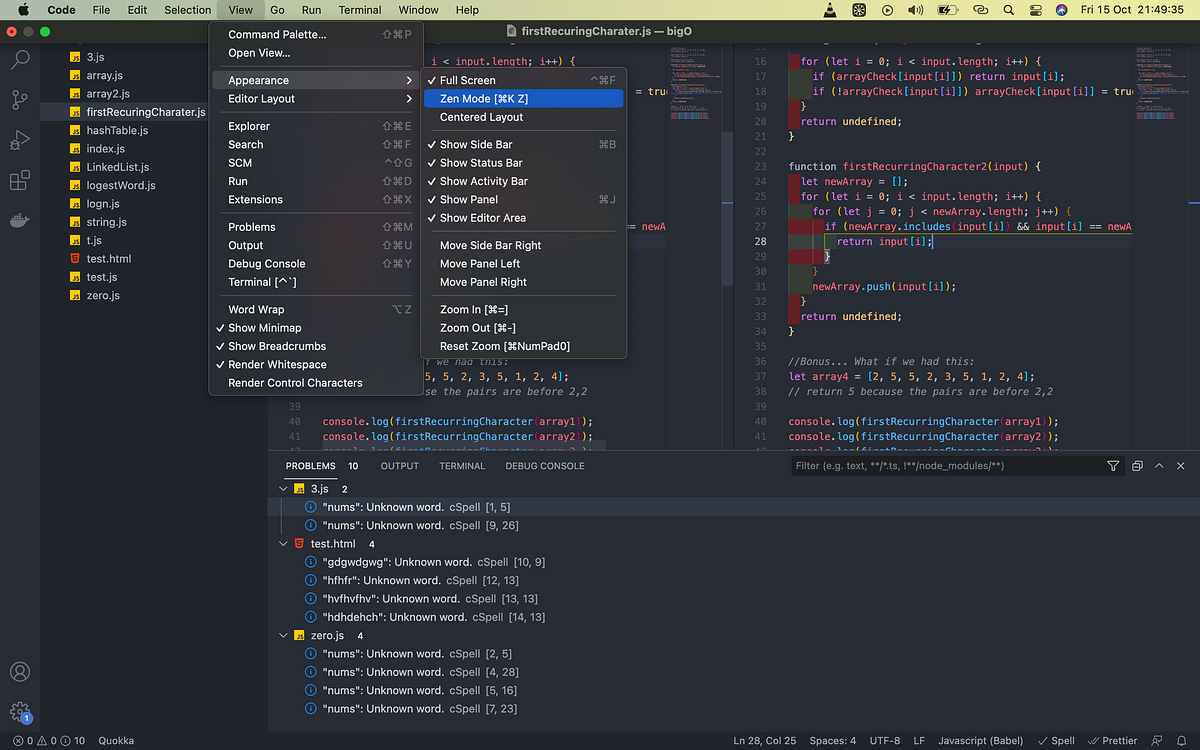Switch to the TERMINAL panel tab

pos(462,465)
